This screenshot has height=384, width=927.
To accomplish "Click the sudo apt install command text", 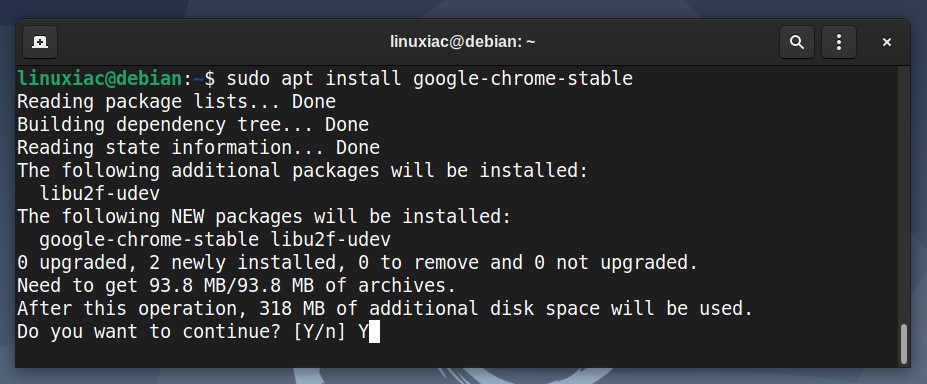I will pyautogui.click(x=430, y=79).
